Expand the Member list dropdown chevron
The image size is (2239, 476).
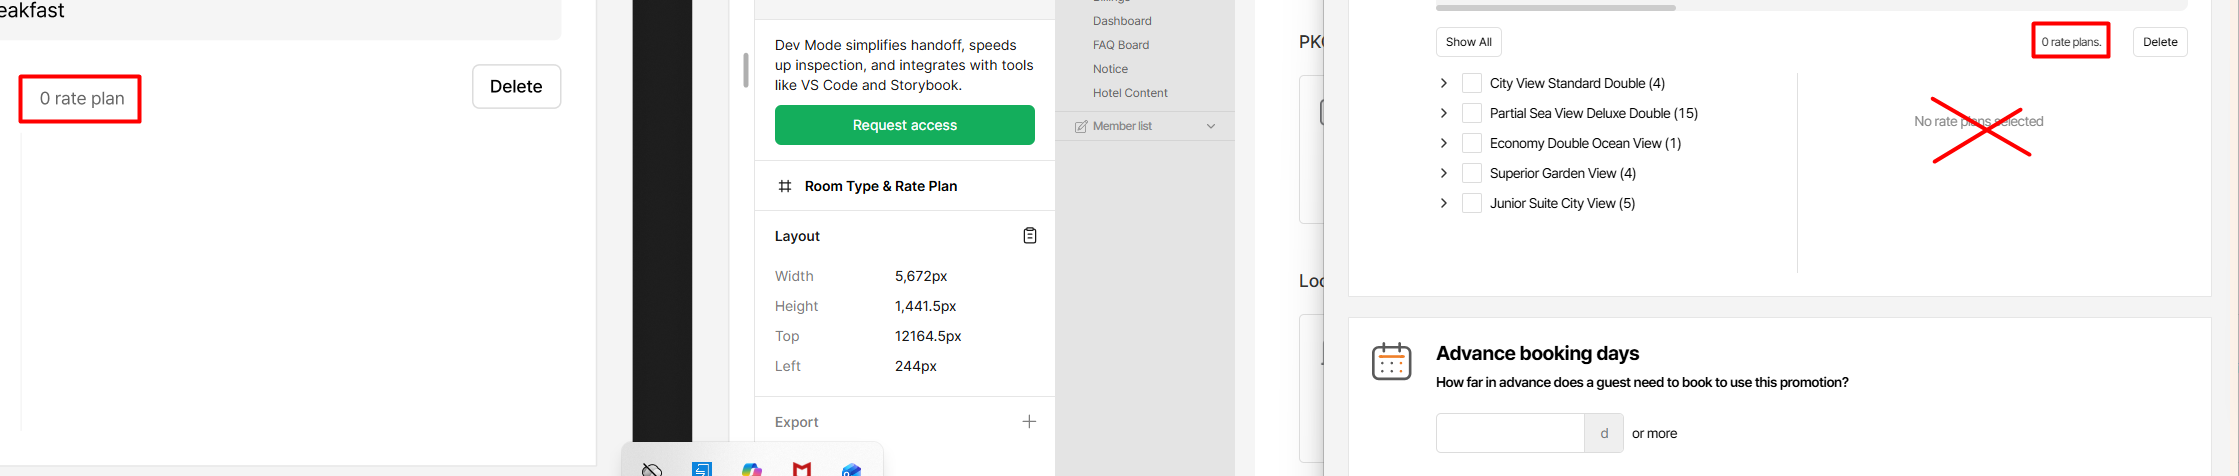1211,126
